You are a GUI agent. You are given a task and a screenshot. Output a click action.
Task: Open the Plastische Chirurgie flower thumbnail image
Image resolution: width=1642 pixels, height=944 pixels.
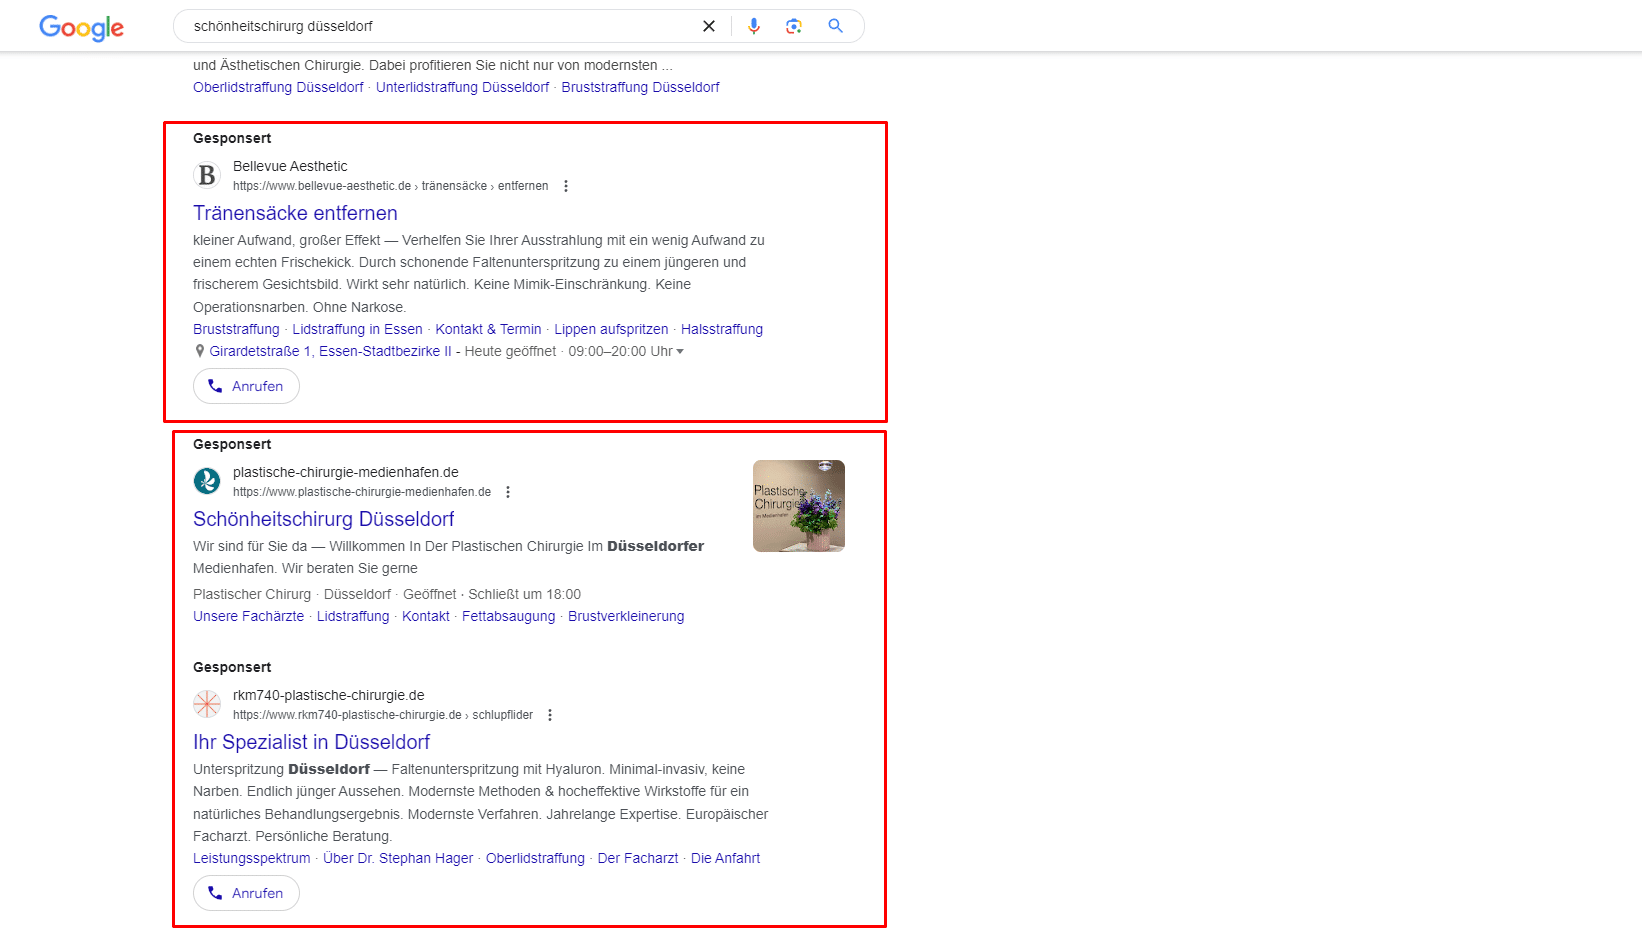point(799,506)
